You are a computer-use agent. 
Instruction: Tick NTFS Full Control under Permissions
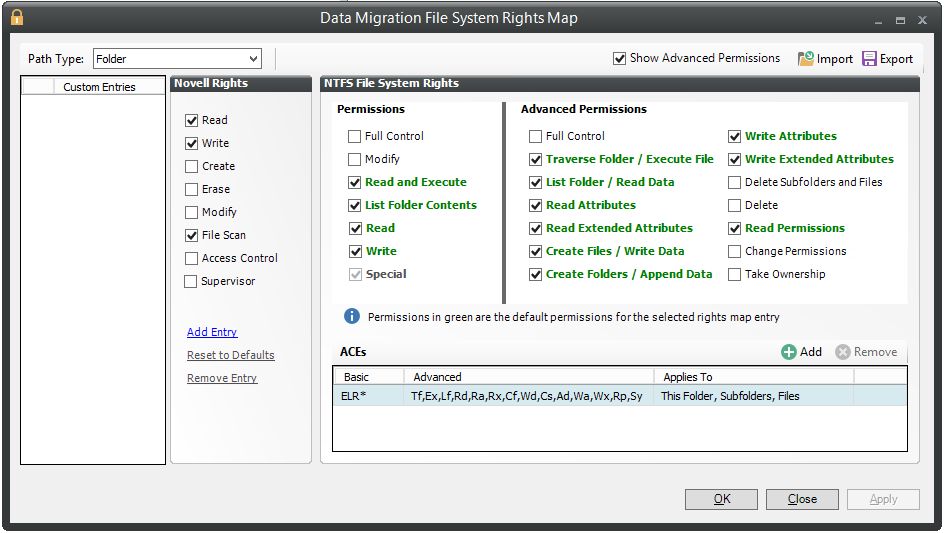click(x=355, y=136)
